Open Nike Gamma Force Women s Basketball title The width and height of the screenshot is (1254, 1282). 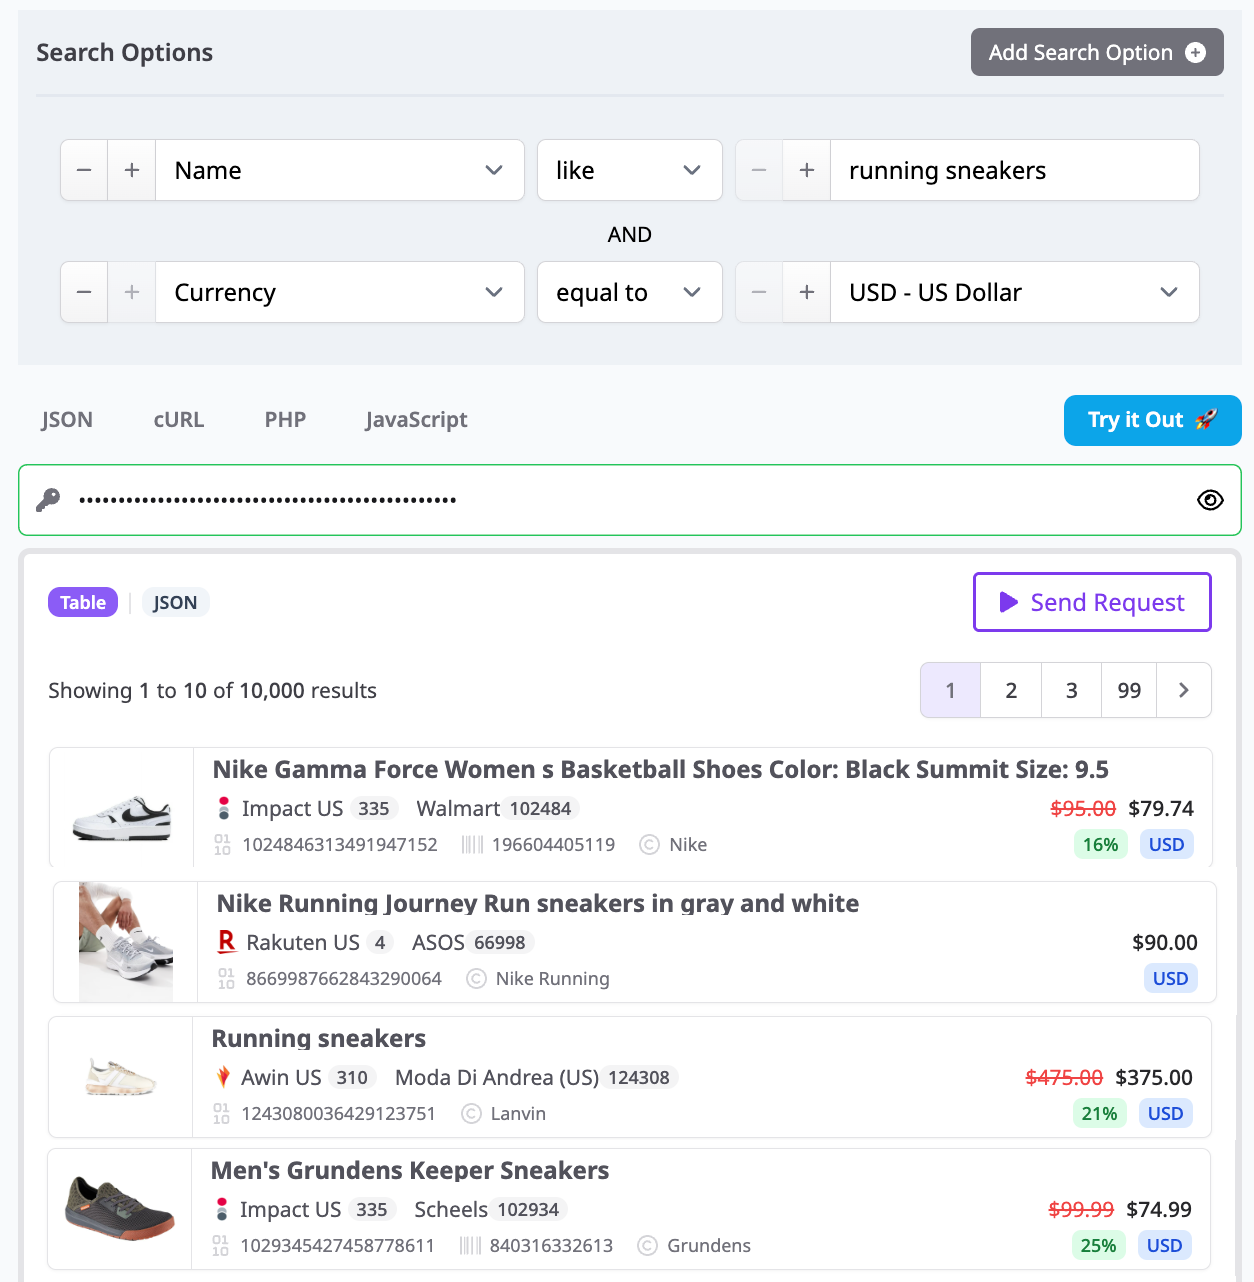coord(660,769)
